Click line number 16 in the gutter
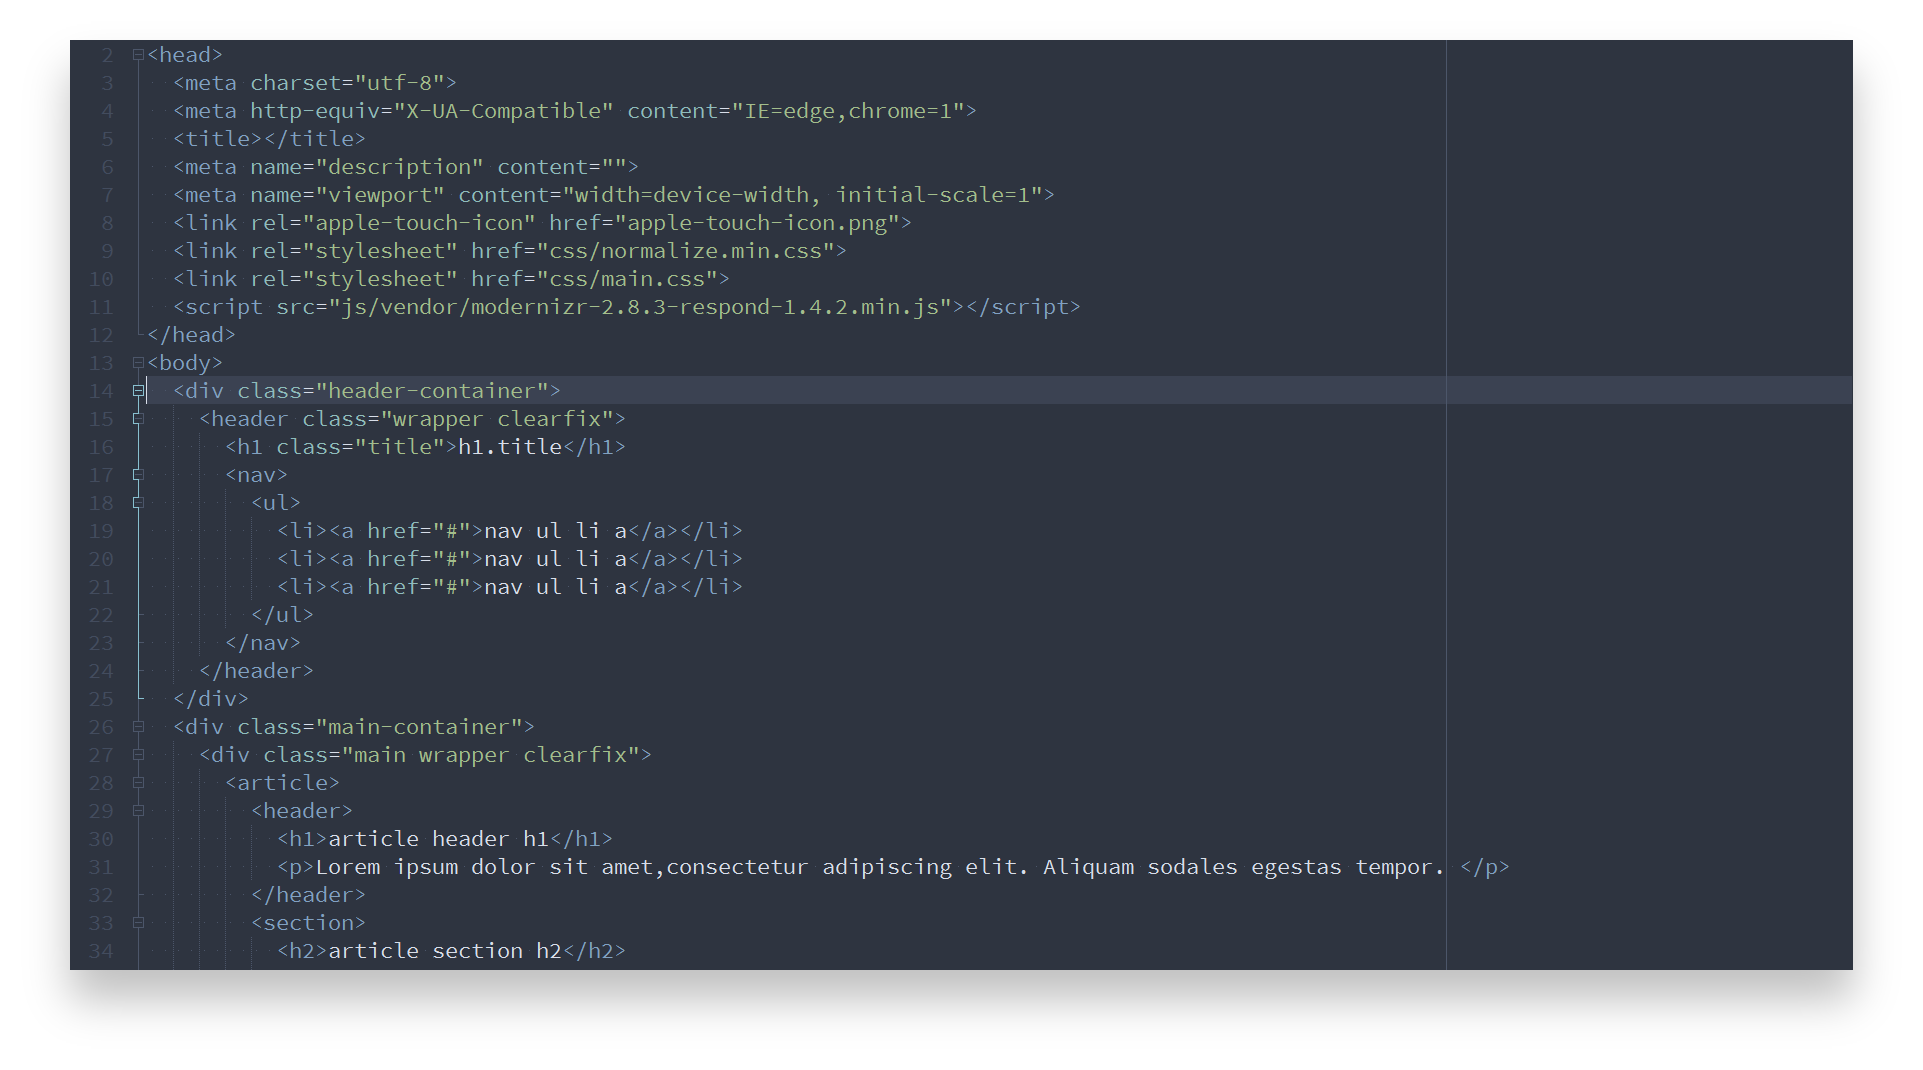 click(101, 447)
